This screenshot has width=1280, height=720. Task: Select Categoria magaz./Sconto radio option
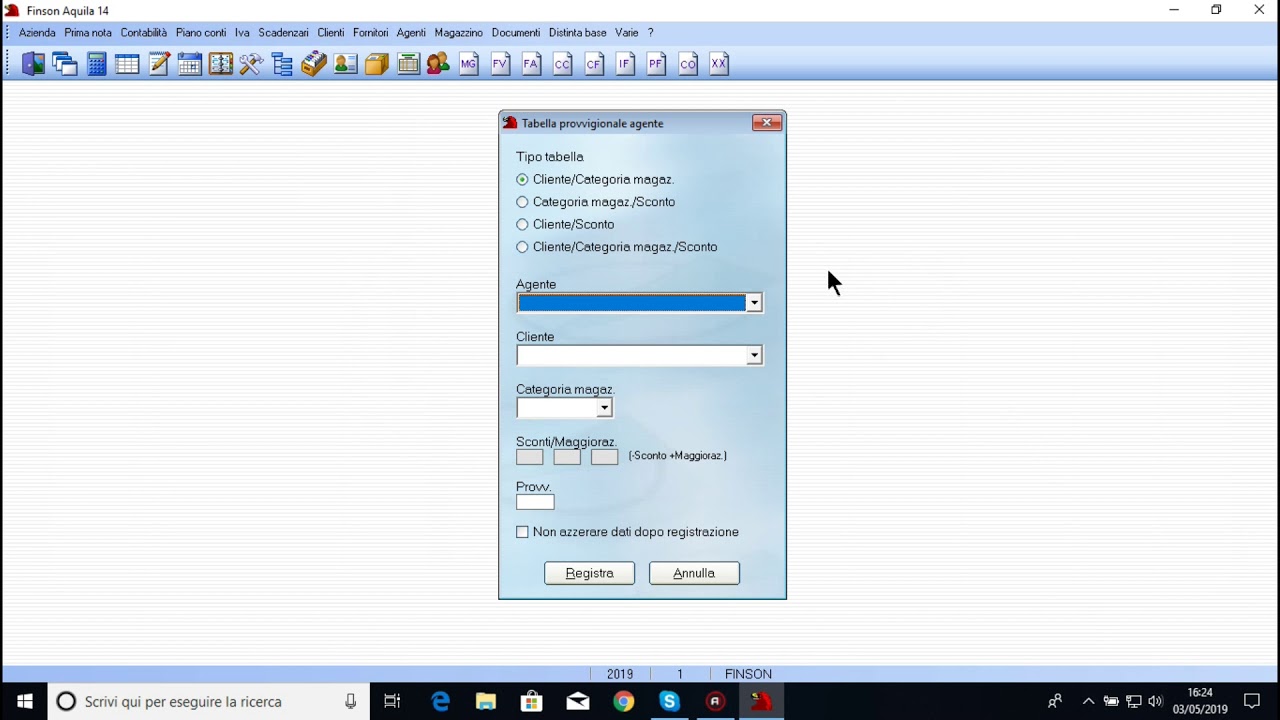(x=522, y=202)
